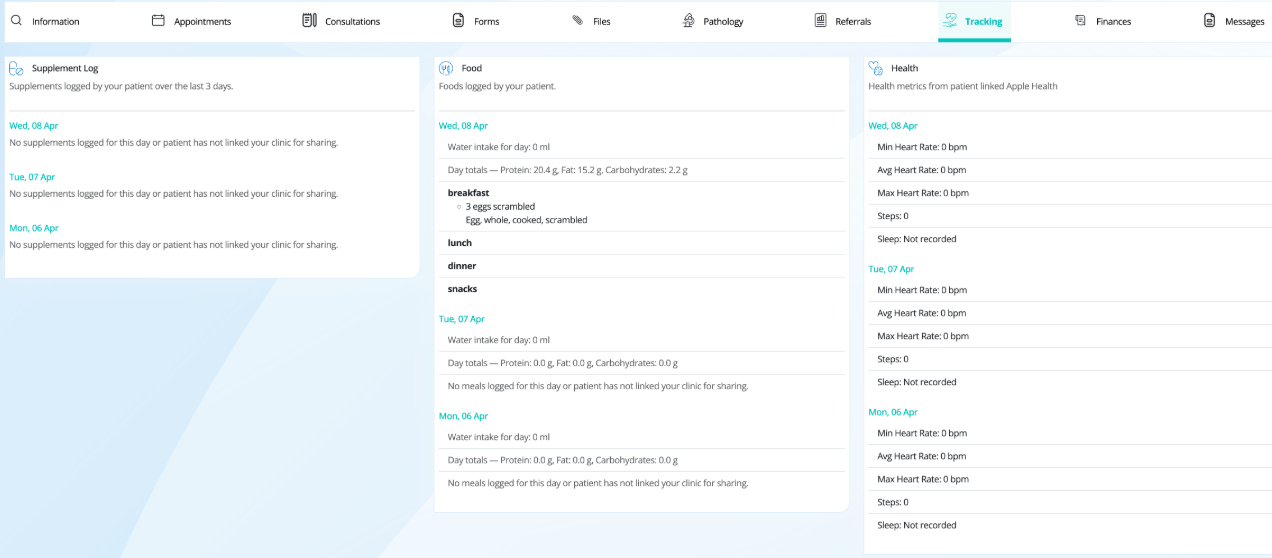The height and width of the screenshot is (558, 1272).
Task: Click the Finances icon
Action: coord(1080,20)
